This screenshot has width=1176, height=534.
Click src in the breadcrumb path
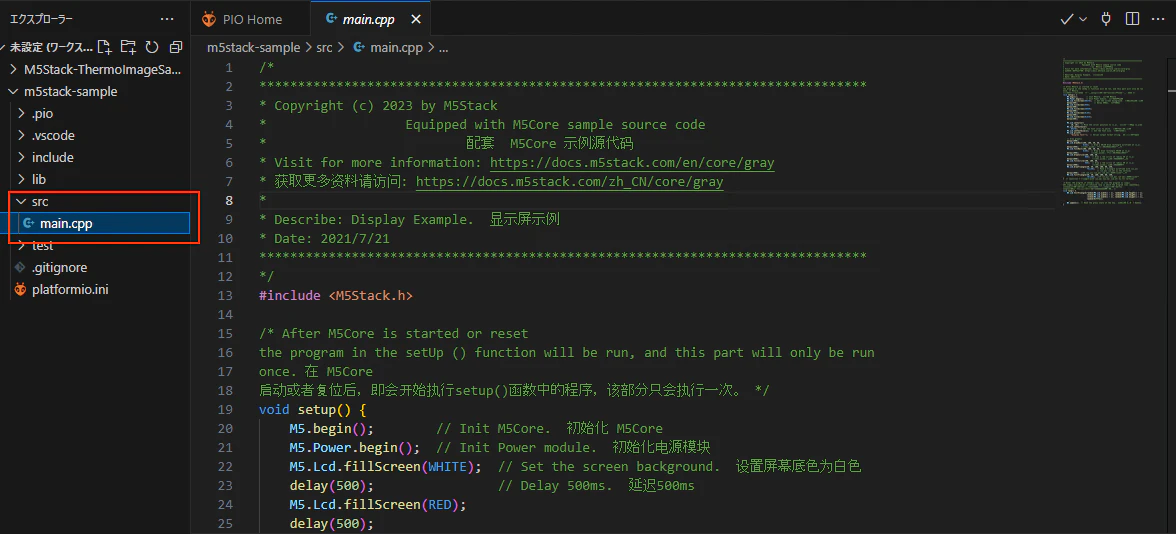coord(324,47)
